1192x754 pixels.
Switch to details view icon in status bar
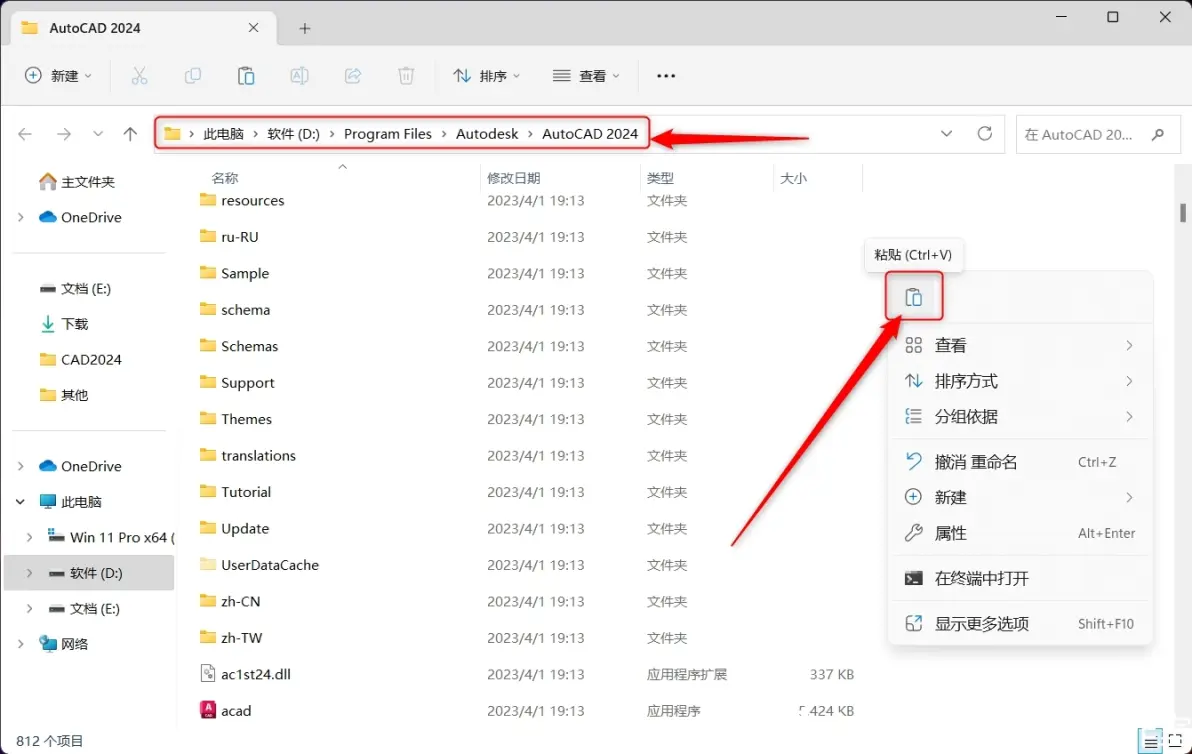pyautogui.click(x=1150, y=741)
